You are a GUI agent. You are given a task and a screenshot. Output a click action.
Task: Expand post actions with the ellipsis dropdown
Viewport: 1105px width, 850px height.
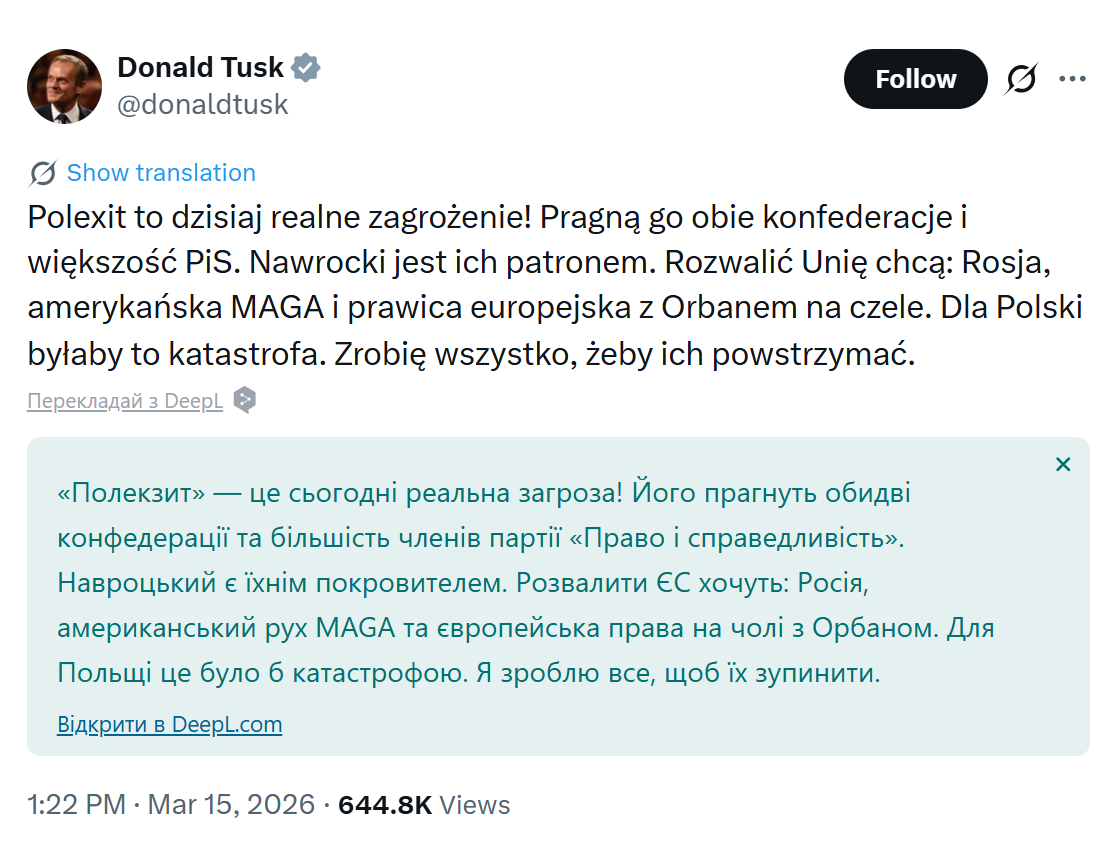click(x=1072, y=78)
